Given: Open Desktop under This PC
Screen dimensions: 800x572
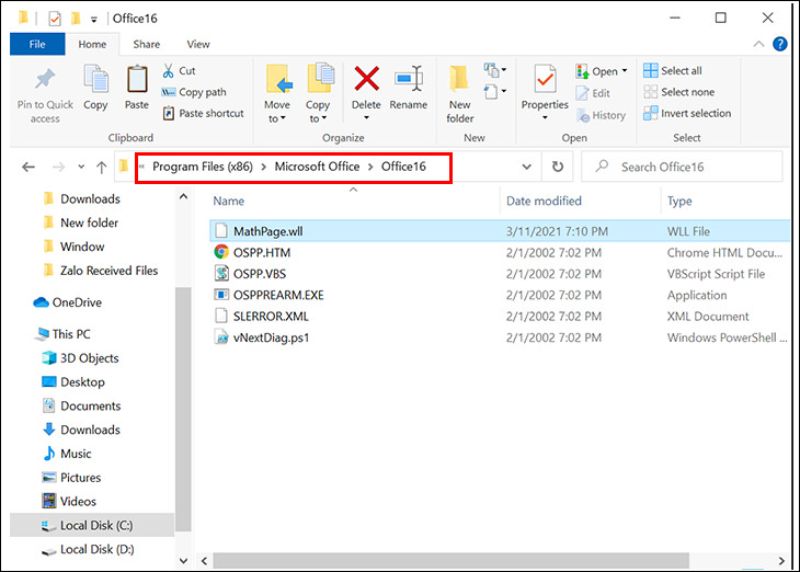Looking at the screenshot, I should pos(73,382).
